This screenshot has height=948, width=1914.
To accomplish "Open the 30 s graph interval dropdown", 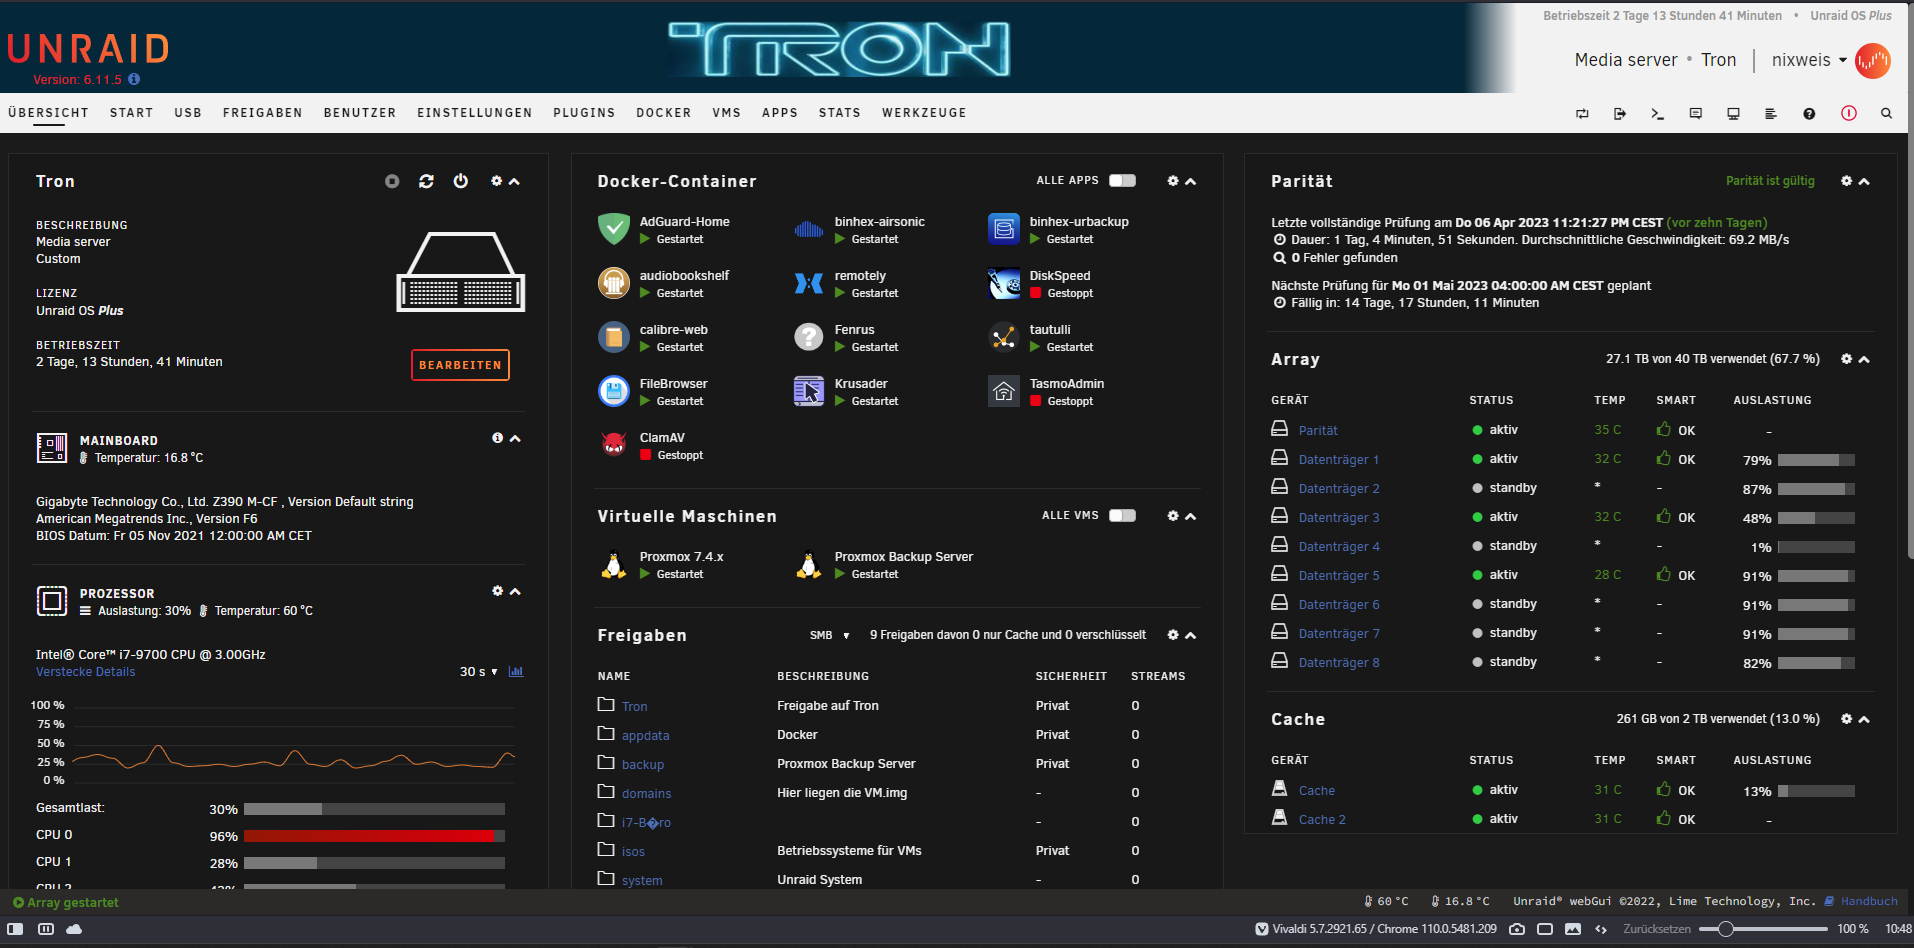I will 478,671.
